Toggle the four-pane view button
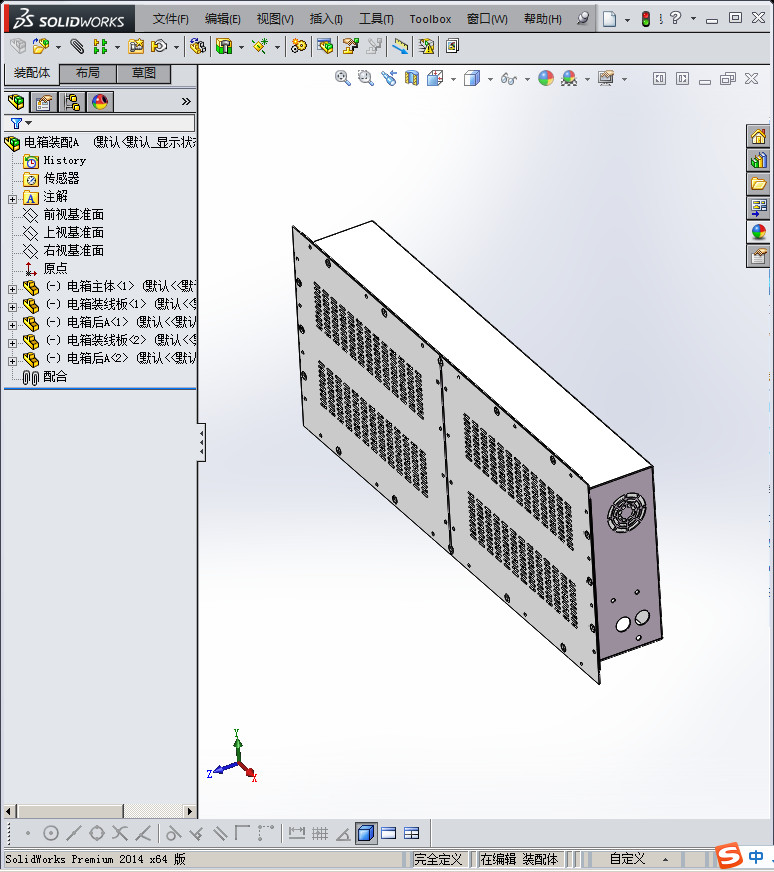The height and width of the screenshot is (872, 774). [411, 833]
